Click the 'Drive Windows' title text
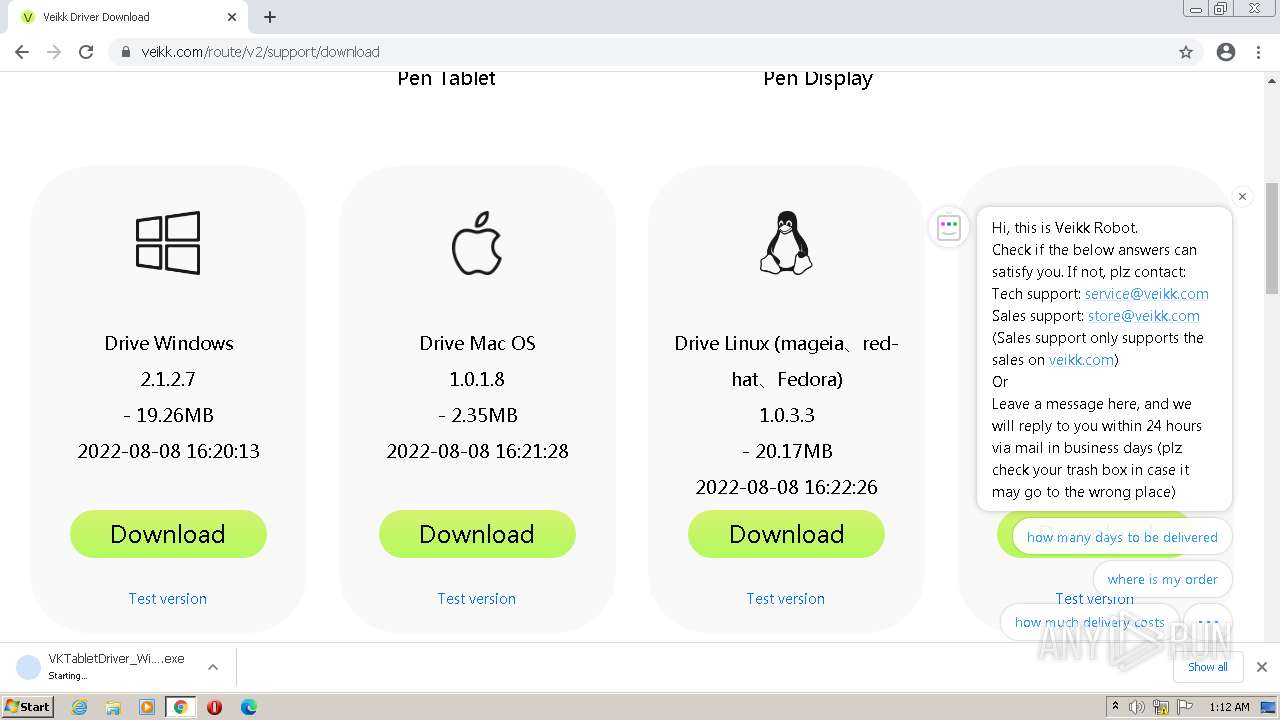 click(169, 343)
